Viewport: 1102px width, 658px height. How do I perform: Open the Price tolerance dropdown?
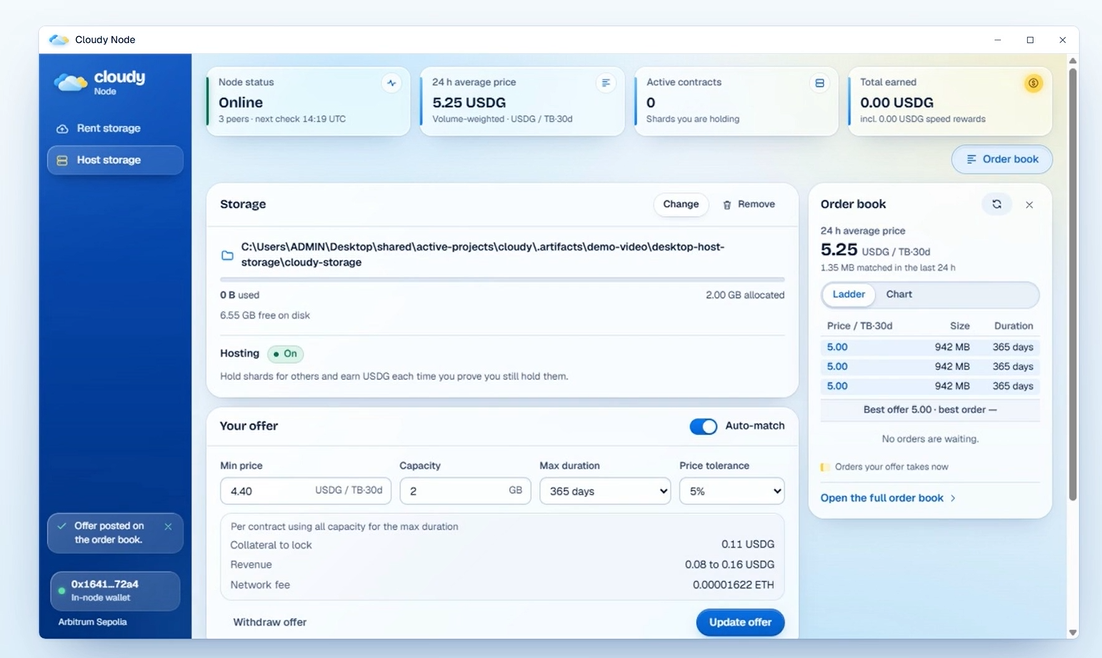pos(732,491)
